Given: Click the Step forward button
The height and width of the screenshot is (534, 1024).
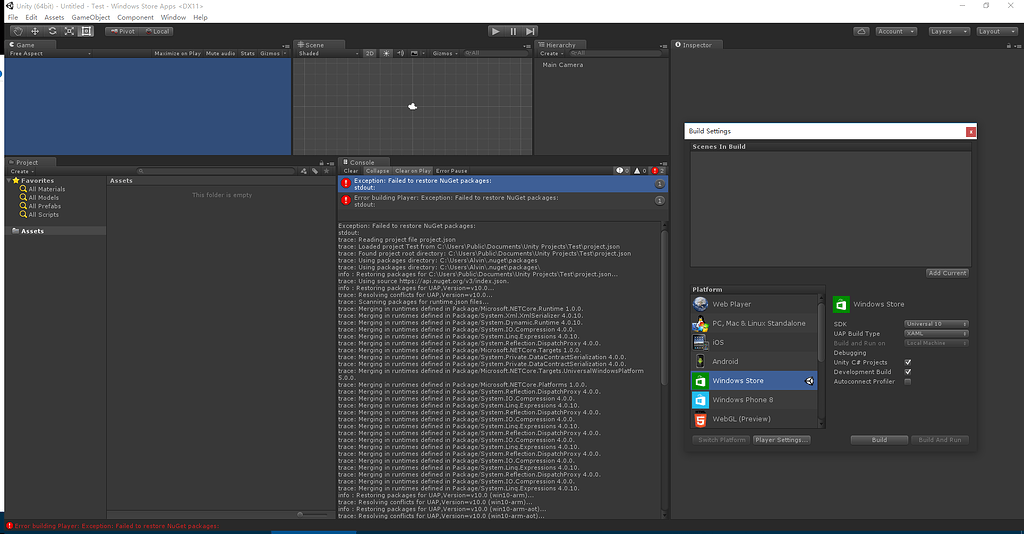Looking at the screenshot, I should pyautogui.click(x=531, y=31).
